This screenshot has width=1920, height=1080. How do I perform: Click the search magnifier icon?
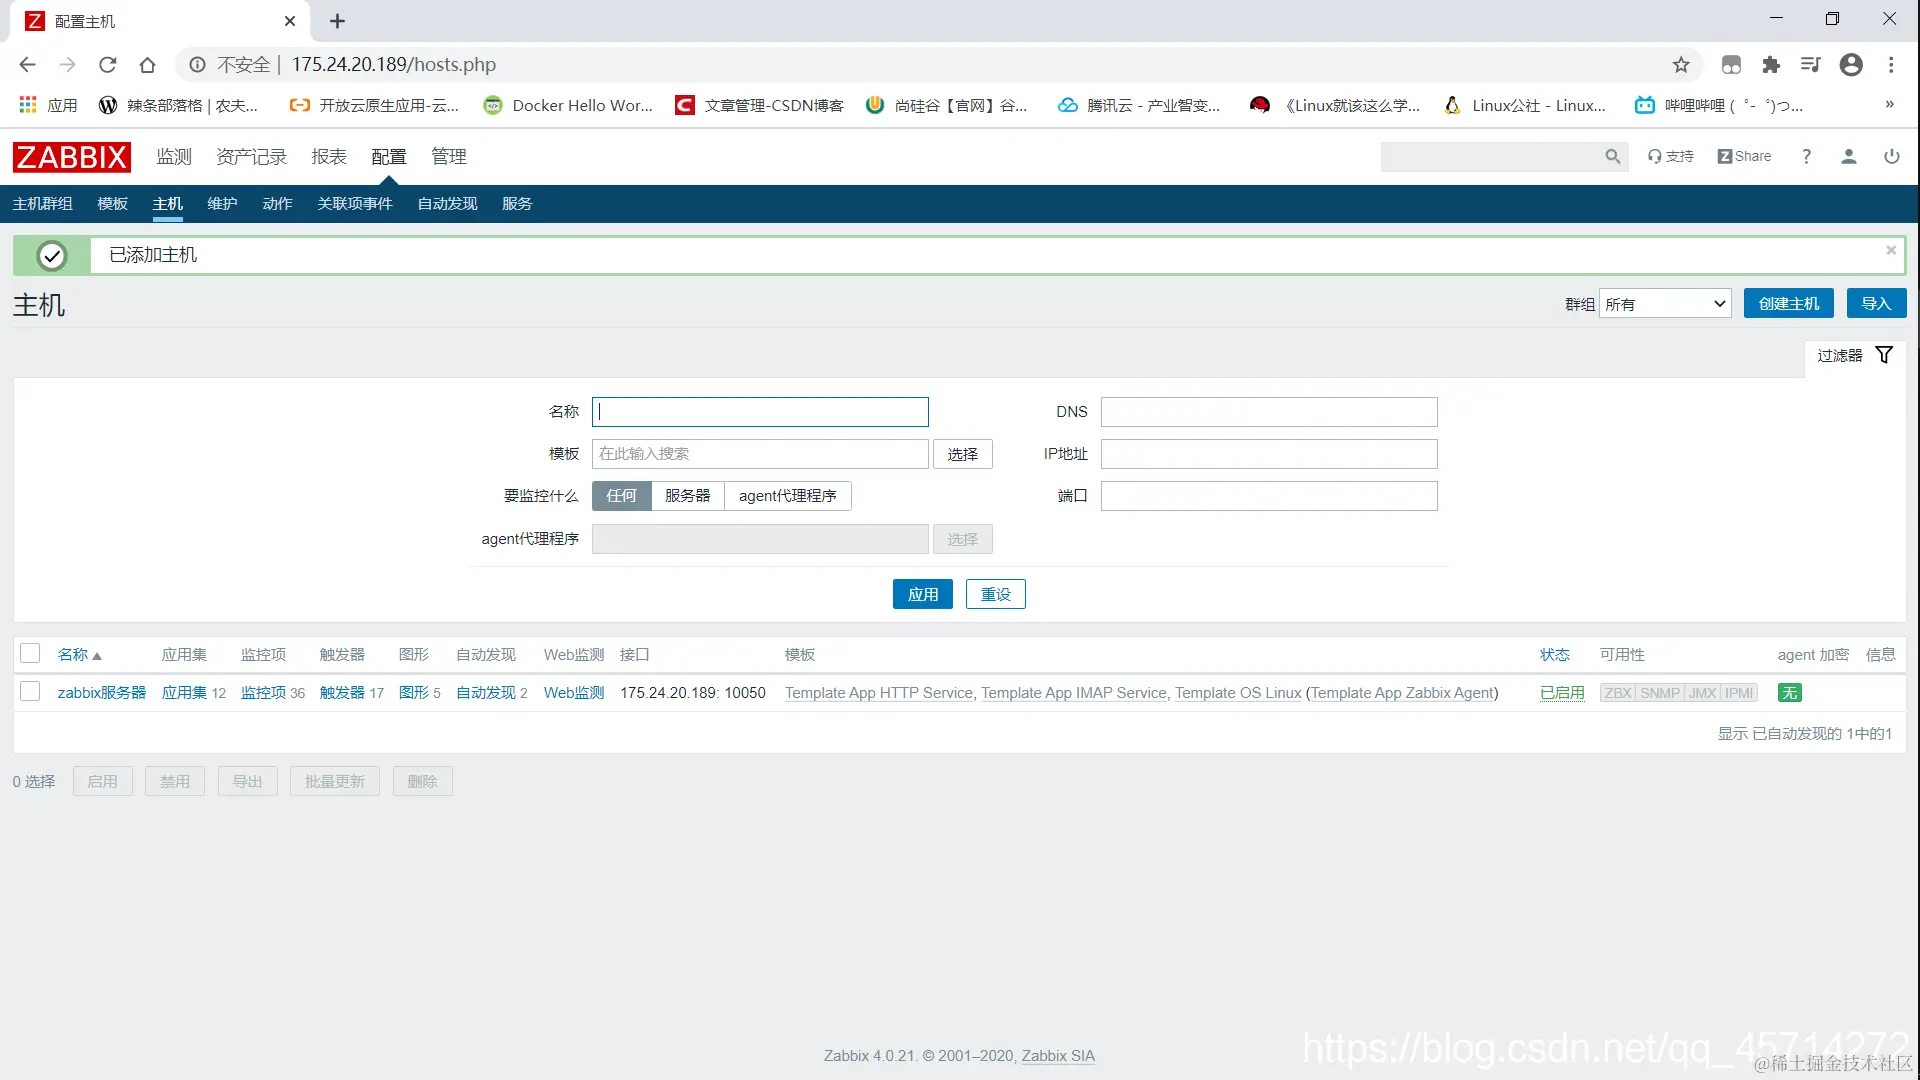coord(1612,157)
